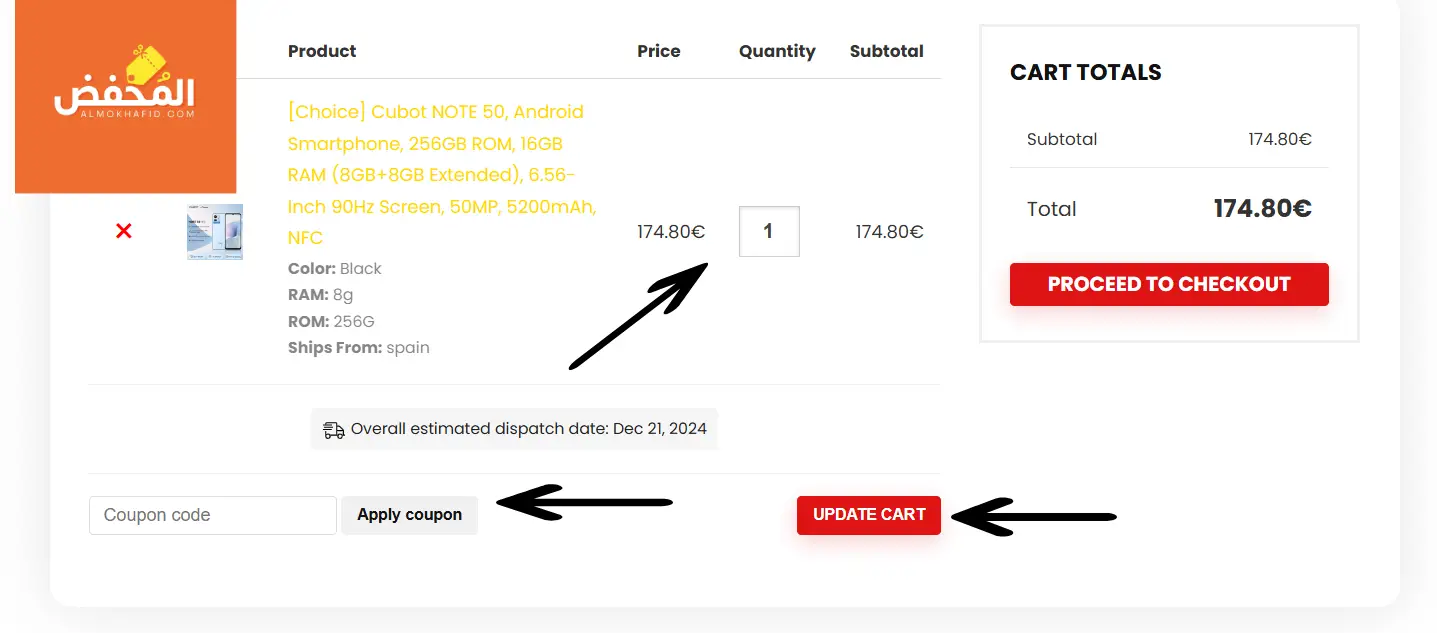This screenshot has height=633, width=1437.
Task: Open the Cubot NOTE 50 product title link
Action: pyautogui.click(x=442, y=174)
